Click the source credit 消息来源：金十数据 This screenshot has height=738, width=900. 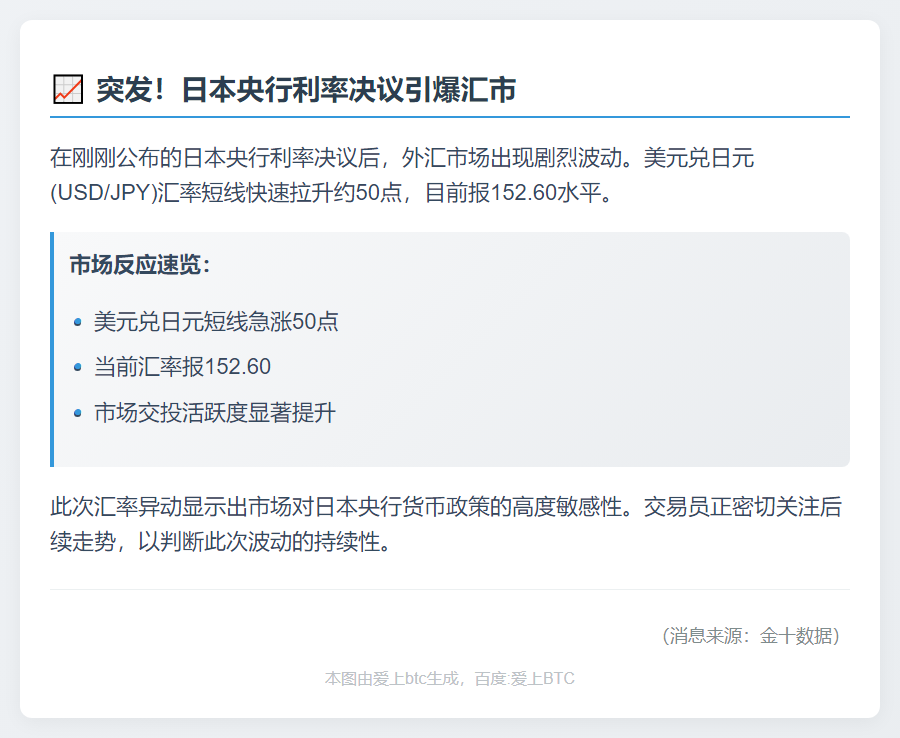coord(750,635)
